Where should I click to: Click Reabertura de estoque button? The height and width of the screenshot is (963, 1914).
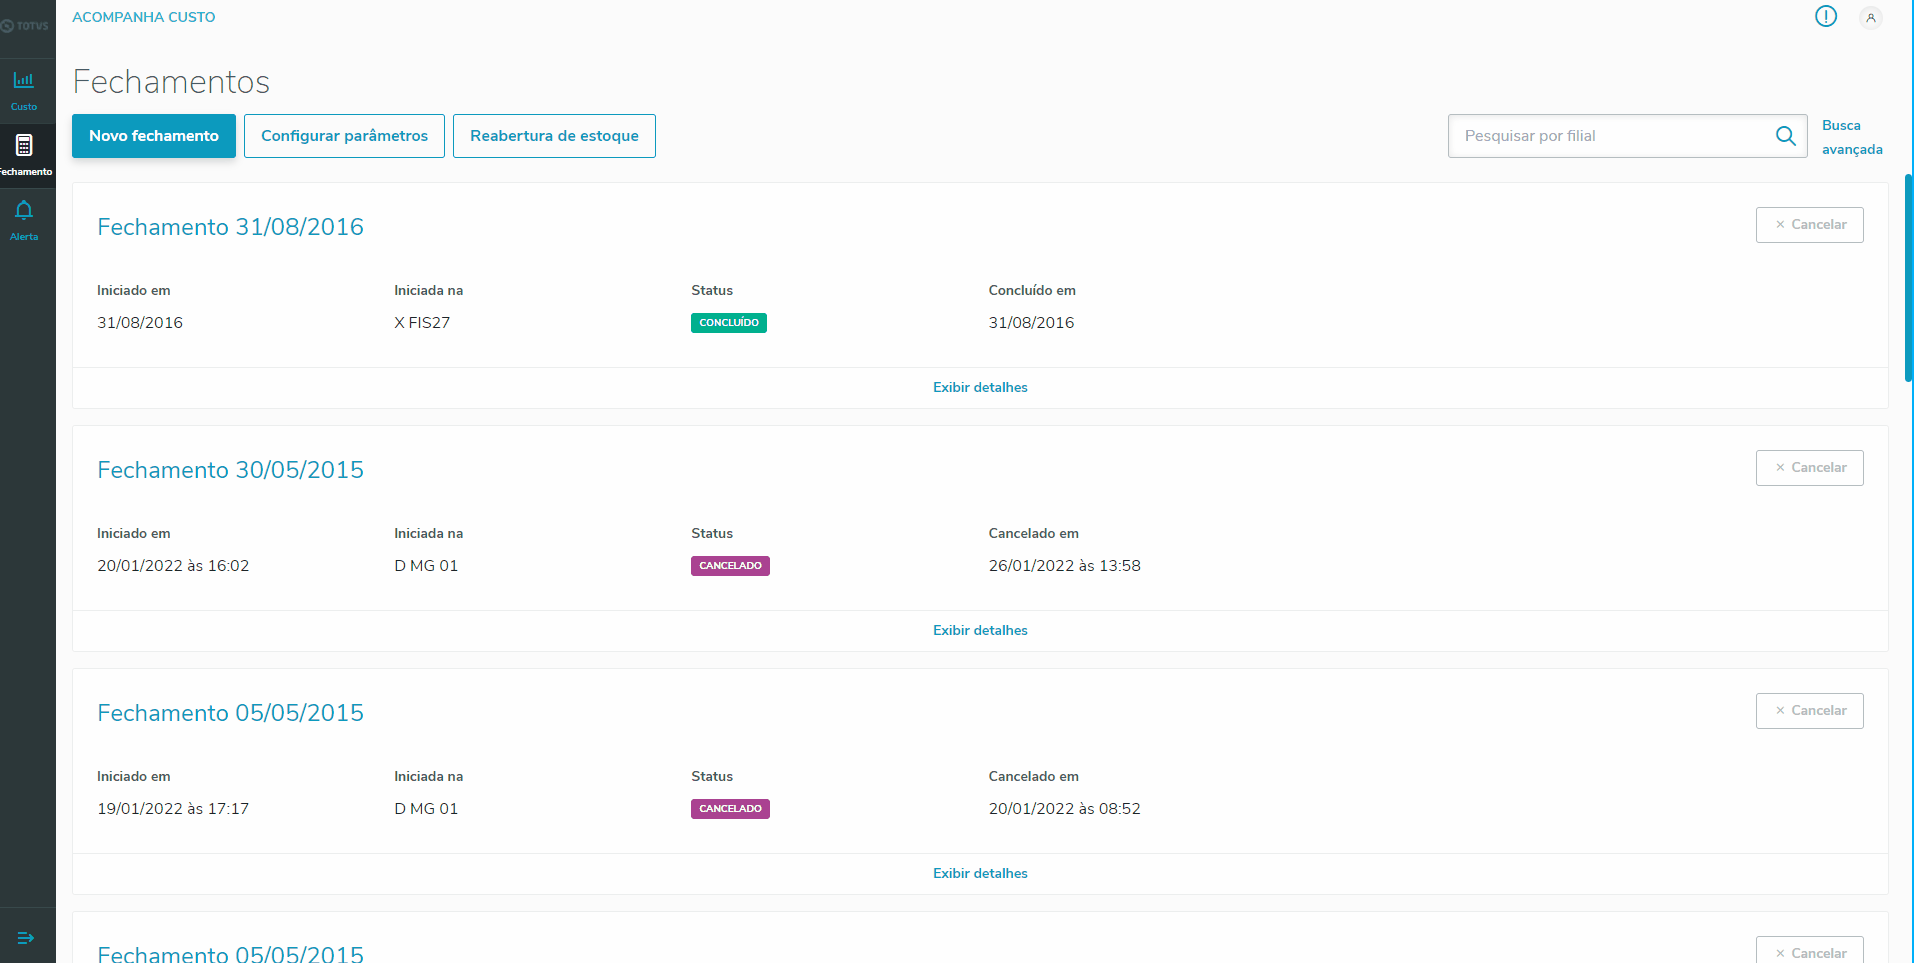554,136
